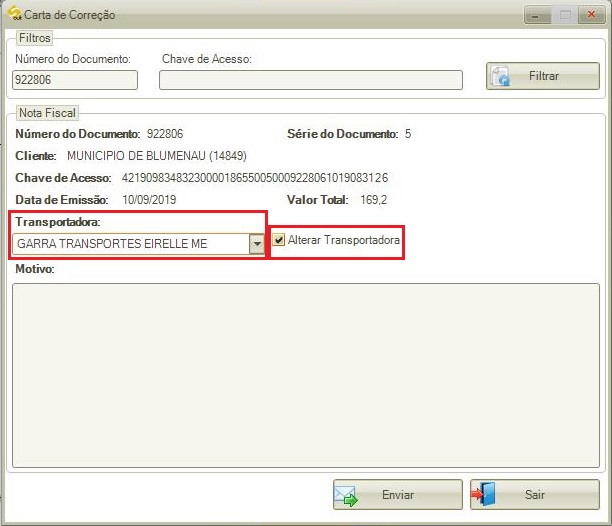The image size is (612, 526).
Task: Click the door exit icon on Sair
Action: [x=484, y=494]
